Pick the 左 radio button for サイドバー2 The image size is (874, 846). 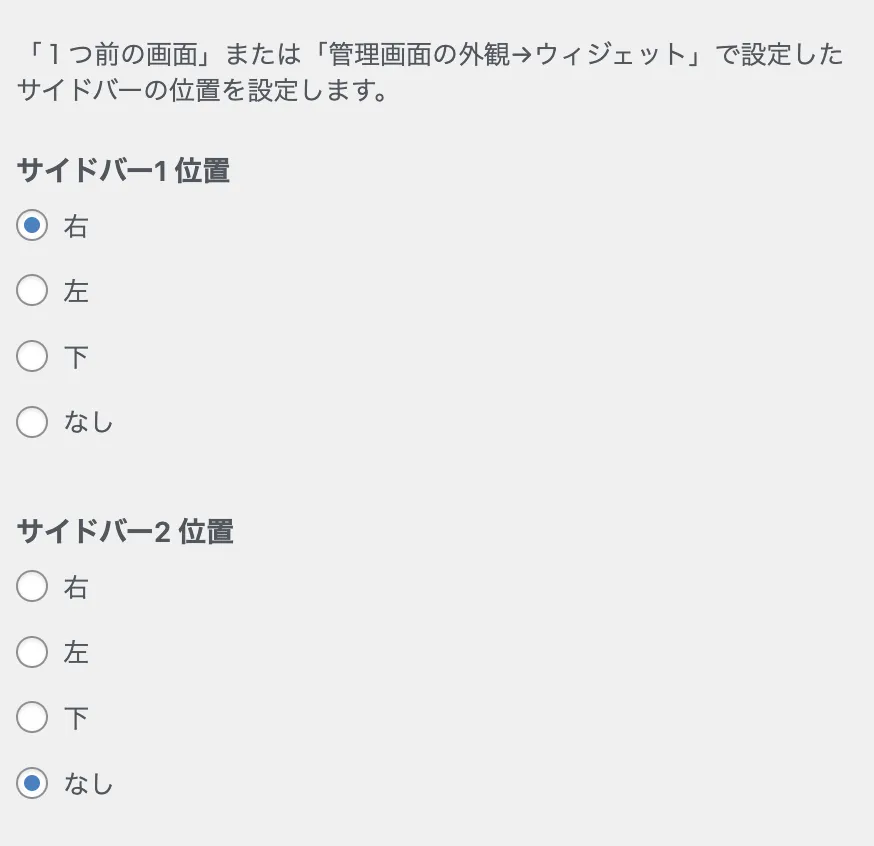32,653
